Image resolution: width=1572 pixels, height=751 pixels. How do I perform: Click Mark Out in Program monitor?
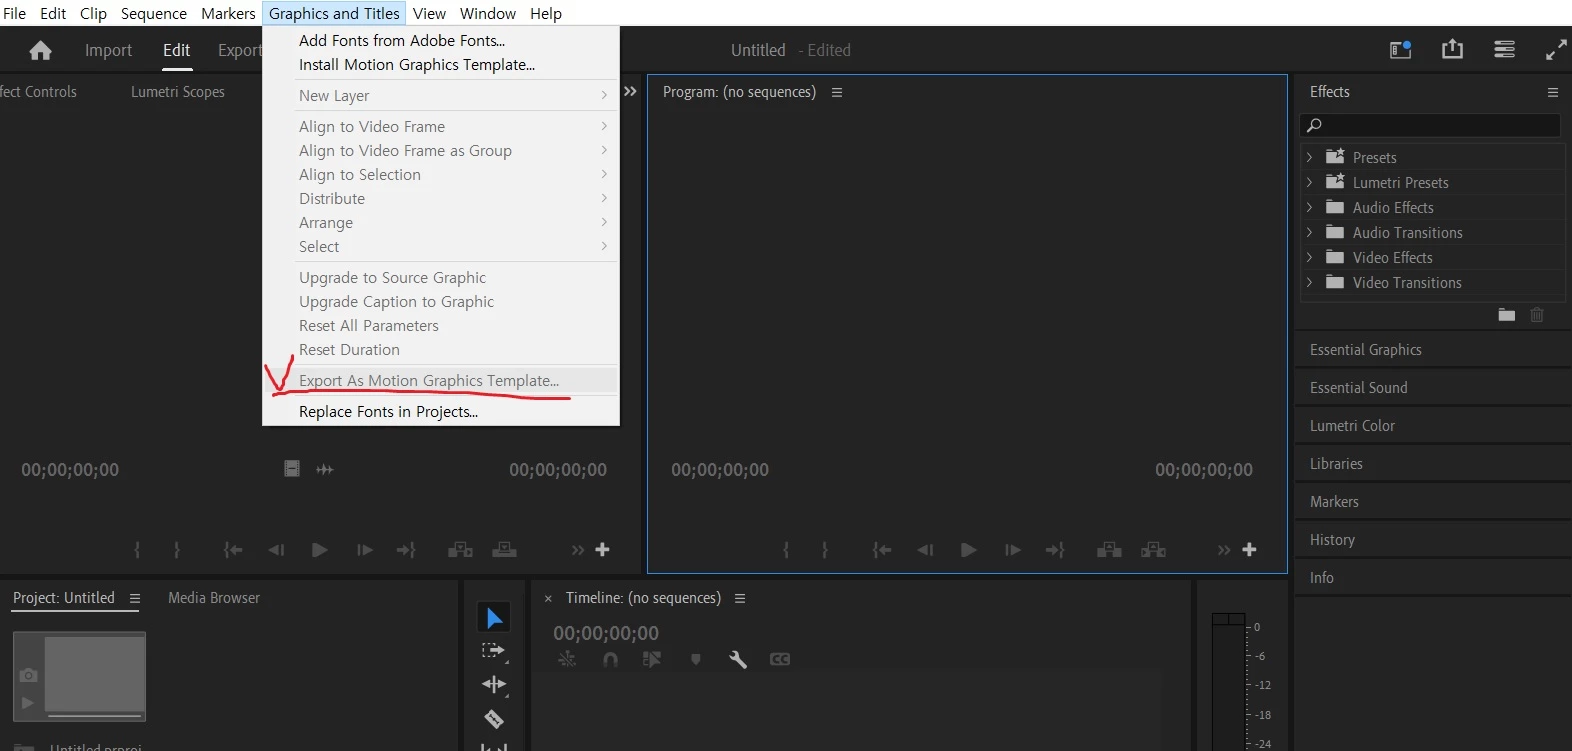824,550
